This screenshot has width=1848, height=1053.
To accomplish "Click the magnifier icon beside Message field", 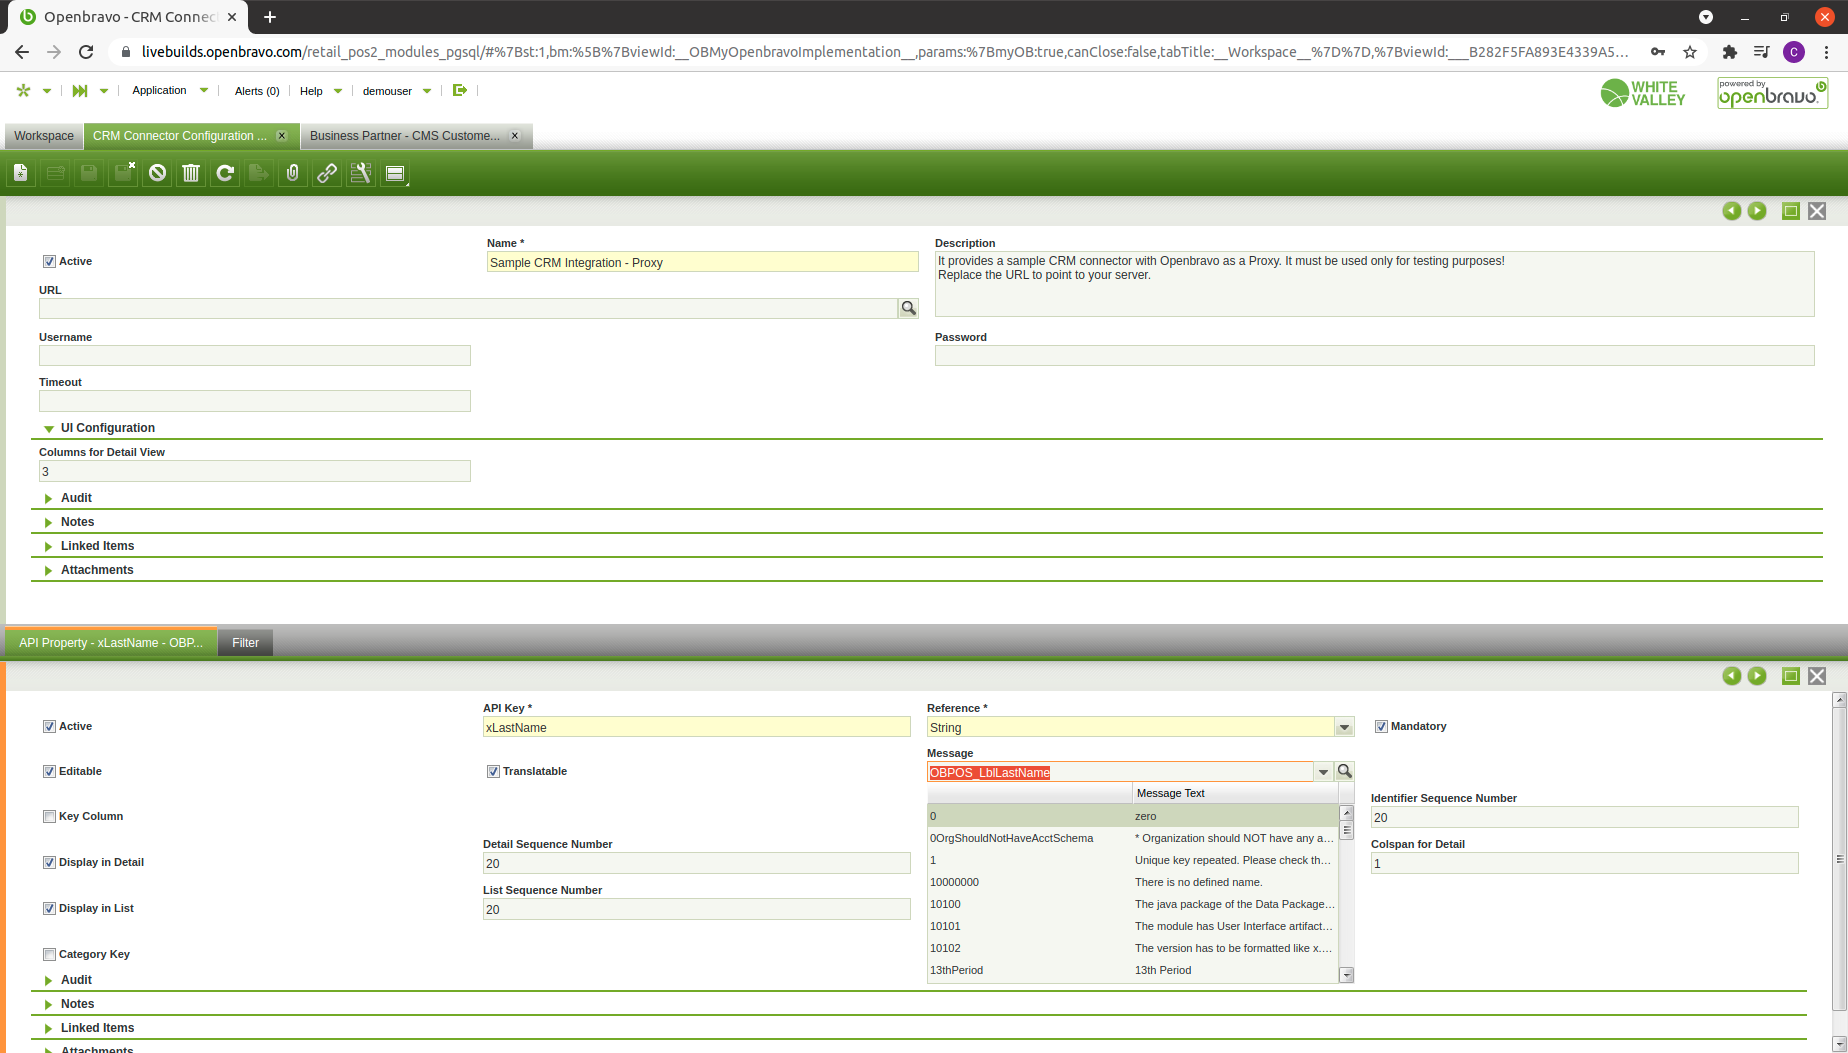I will click(1345, 772).
